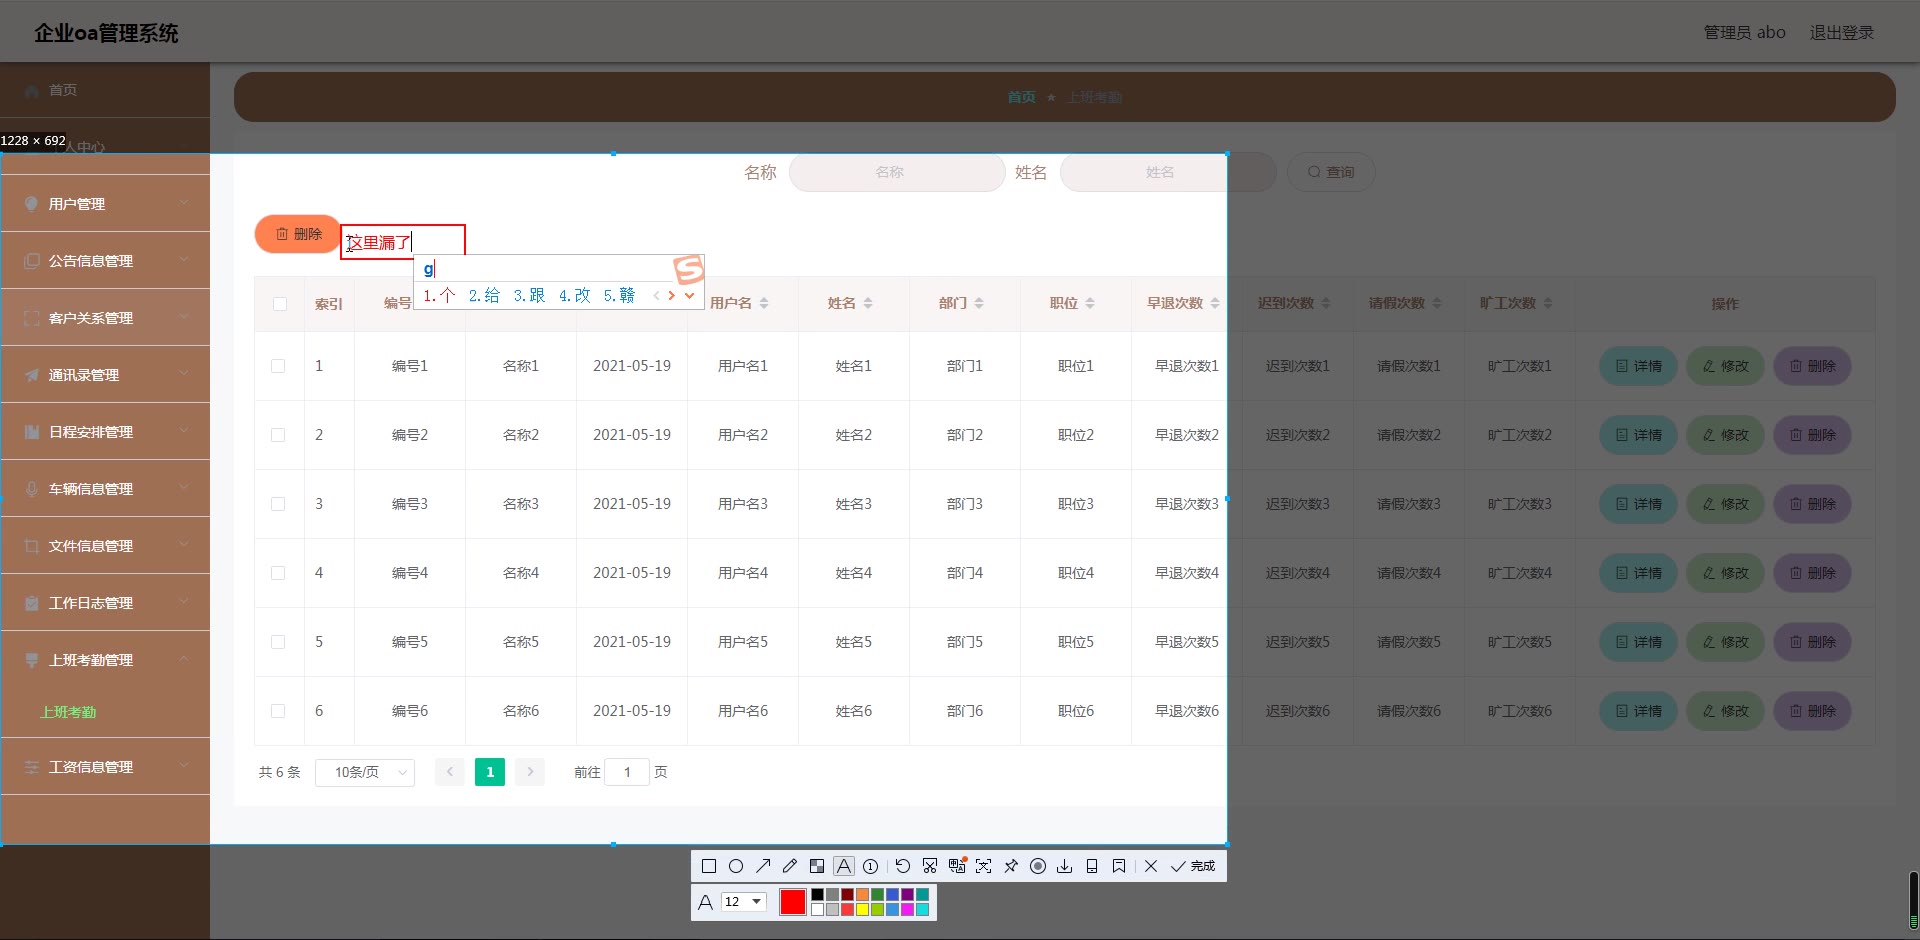The width and height of the screenshot is (1920, 940).
Task: Expand the 公告信息管理 sidebar menu
Action: tap(105, 261)
